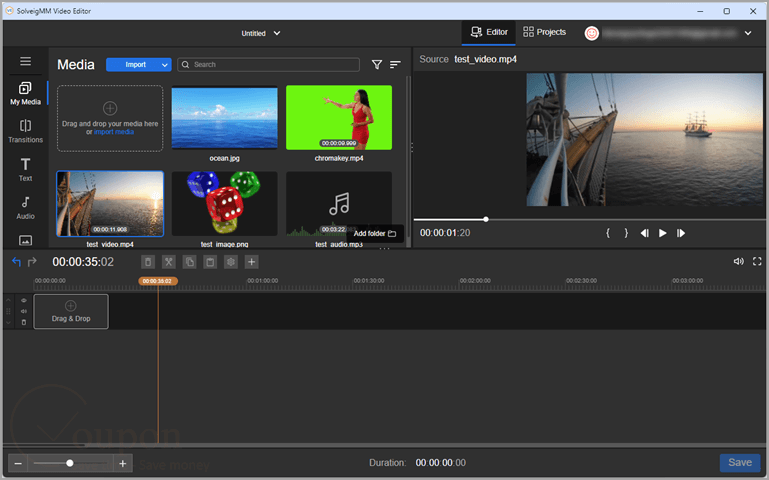The image size is (769, 480).
Task: Click the Save button
Action: pos(740,462)
